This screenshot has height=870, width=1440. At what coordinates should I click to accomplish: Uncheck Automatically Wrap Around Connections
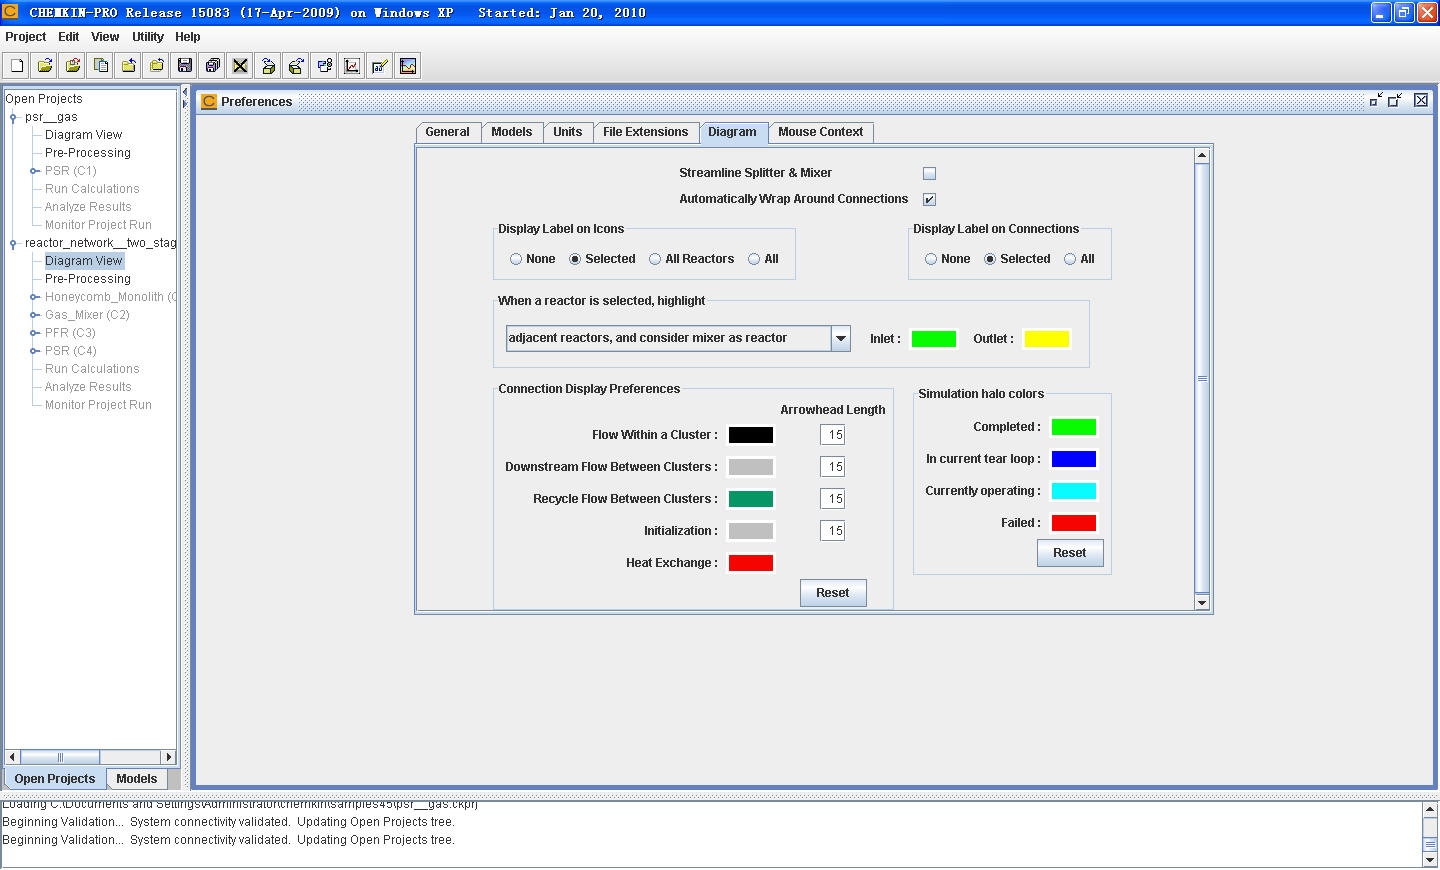[929, 199]
